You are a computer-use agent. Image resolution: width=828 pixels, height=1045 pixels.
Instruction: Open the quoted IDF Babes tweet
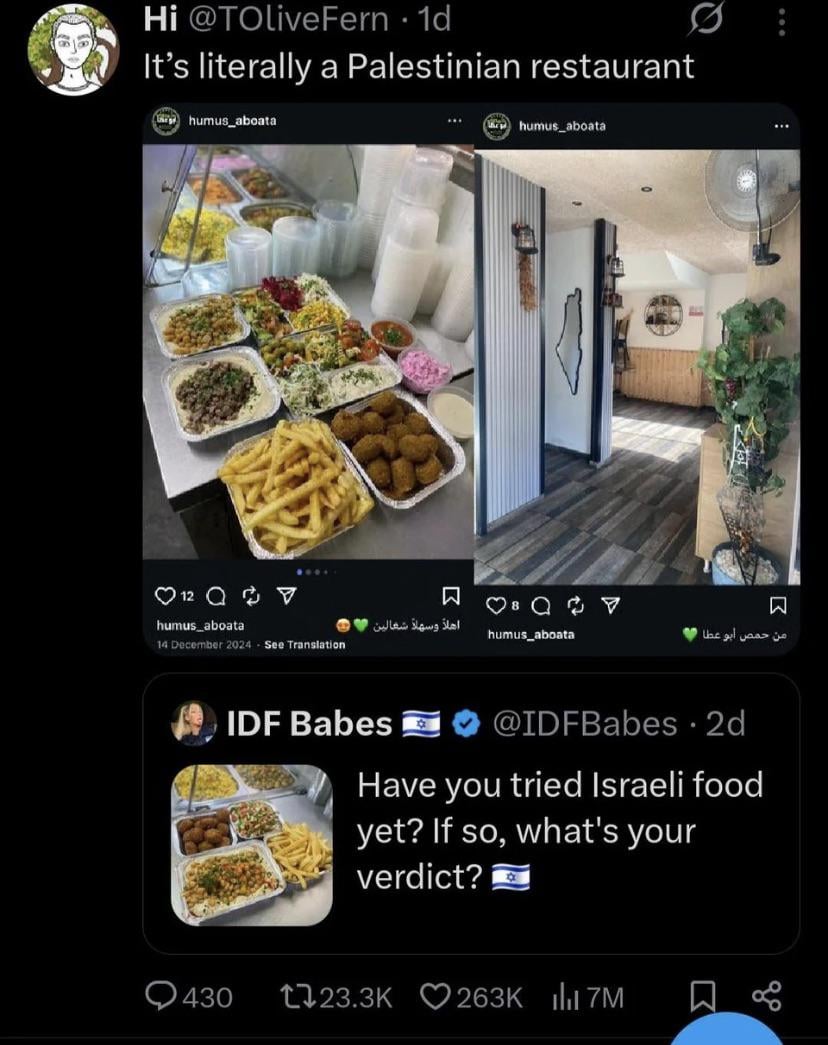(471, 814)
